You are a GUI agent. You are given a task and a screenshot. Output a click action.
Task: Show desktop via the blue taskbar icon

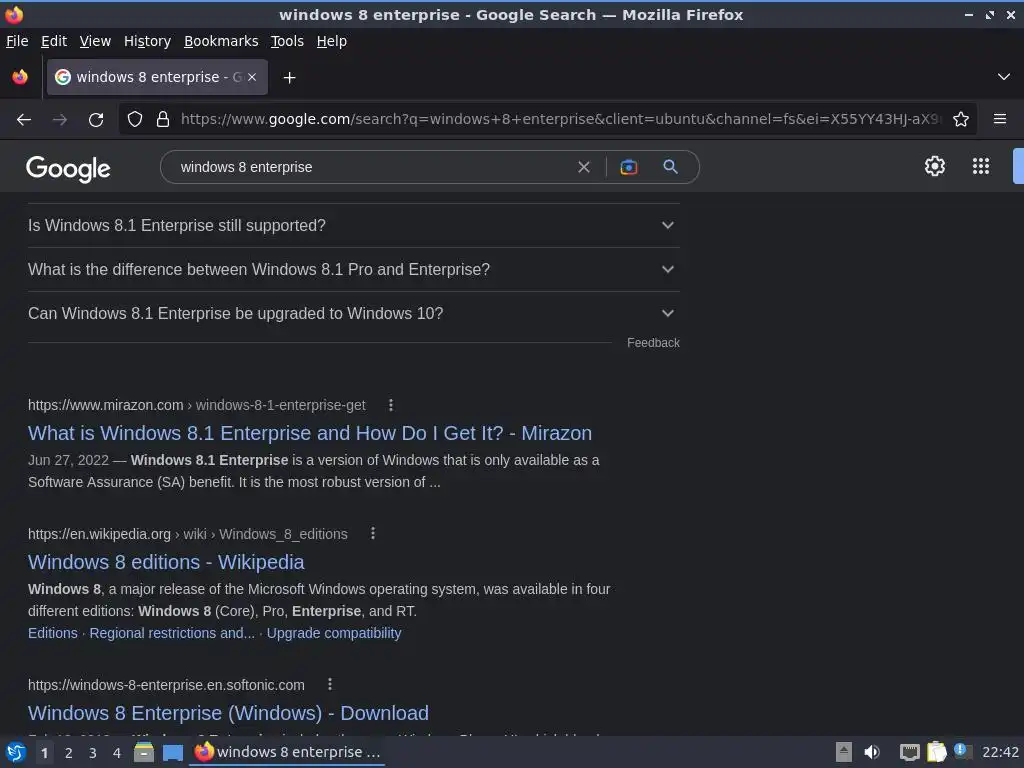coord(172,752)
